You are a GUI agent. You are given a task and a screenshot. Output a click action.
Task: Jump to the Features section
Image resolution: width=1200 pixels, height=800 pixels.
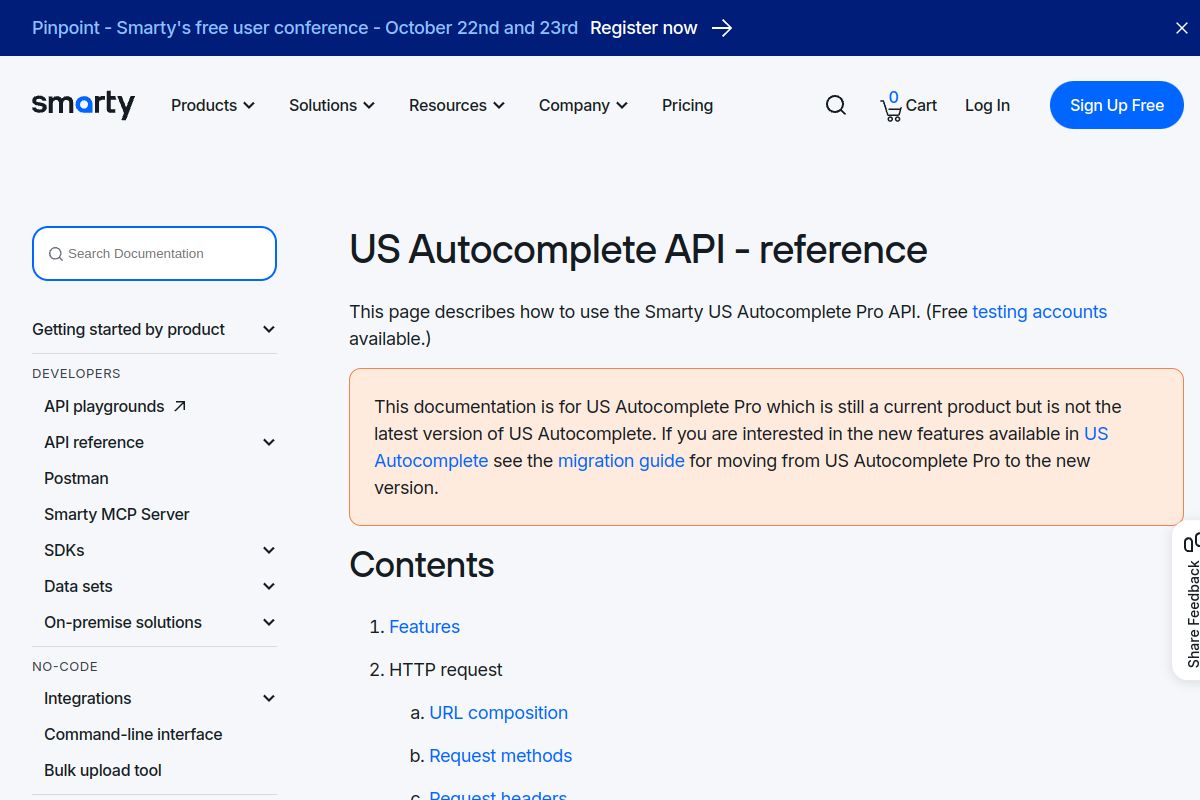pos(424,627)
